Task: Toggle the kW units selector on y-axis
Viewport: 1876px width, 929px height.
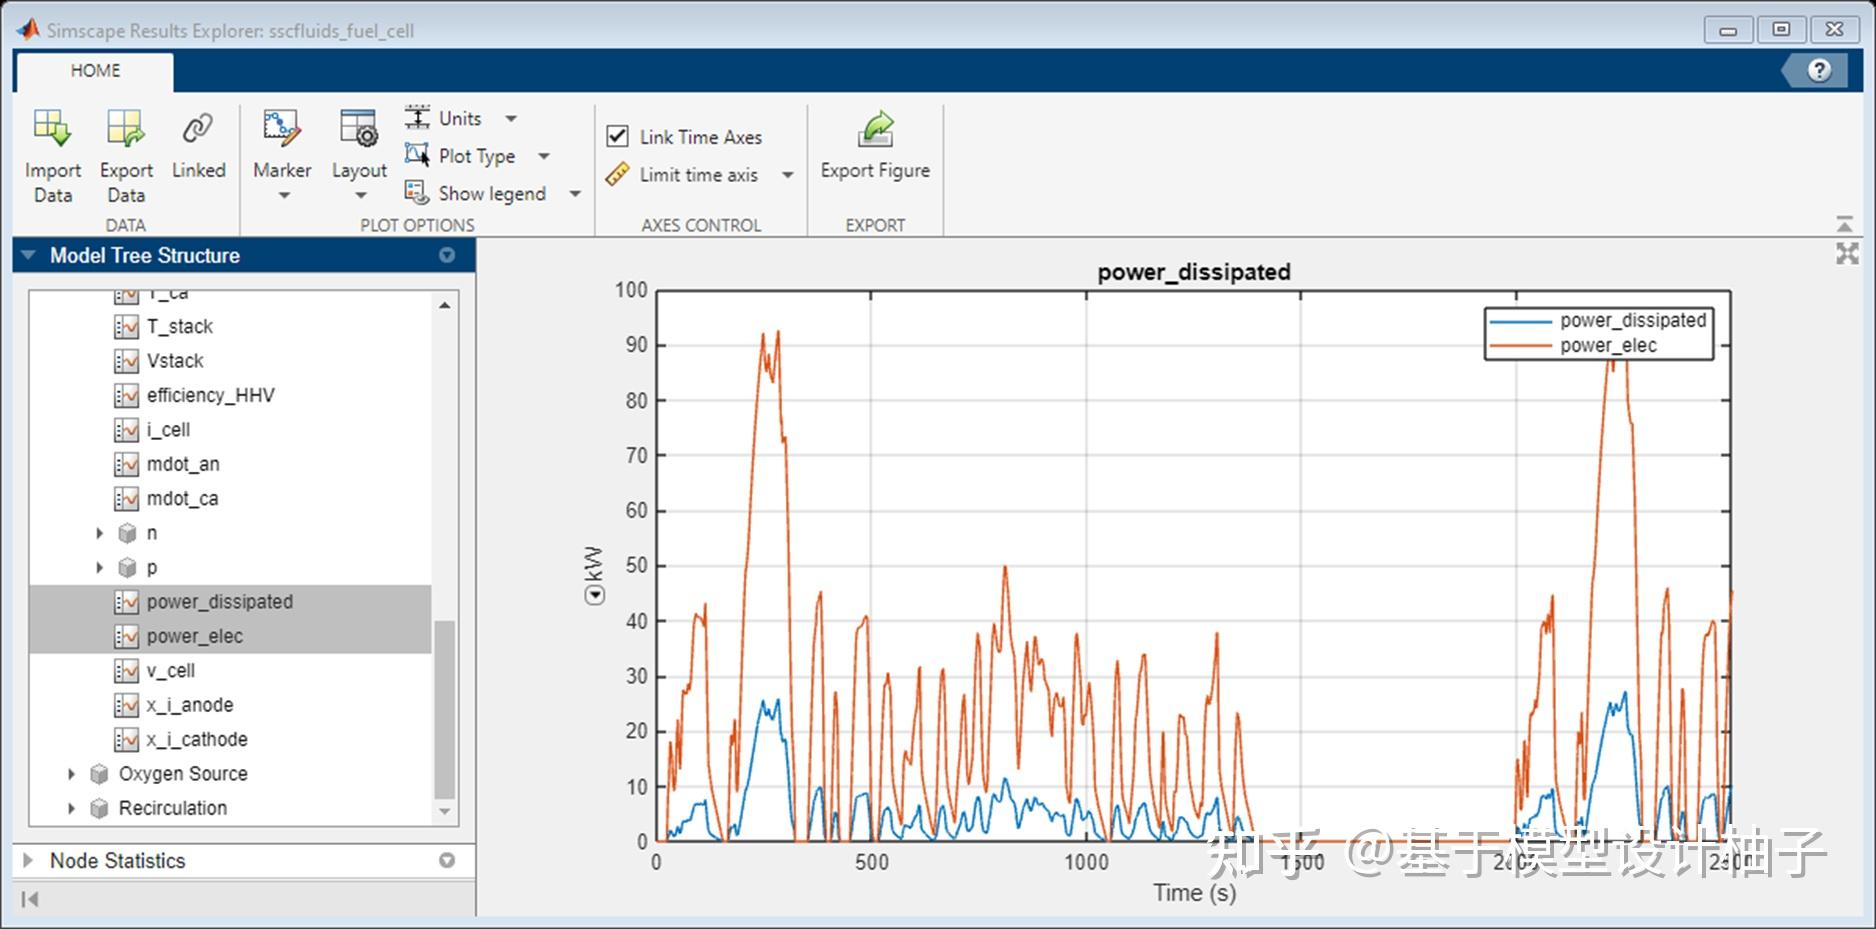Action: (595, 596)
